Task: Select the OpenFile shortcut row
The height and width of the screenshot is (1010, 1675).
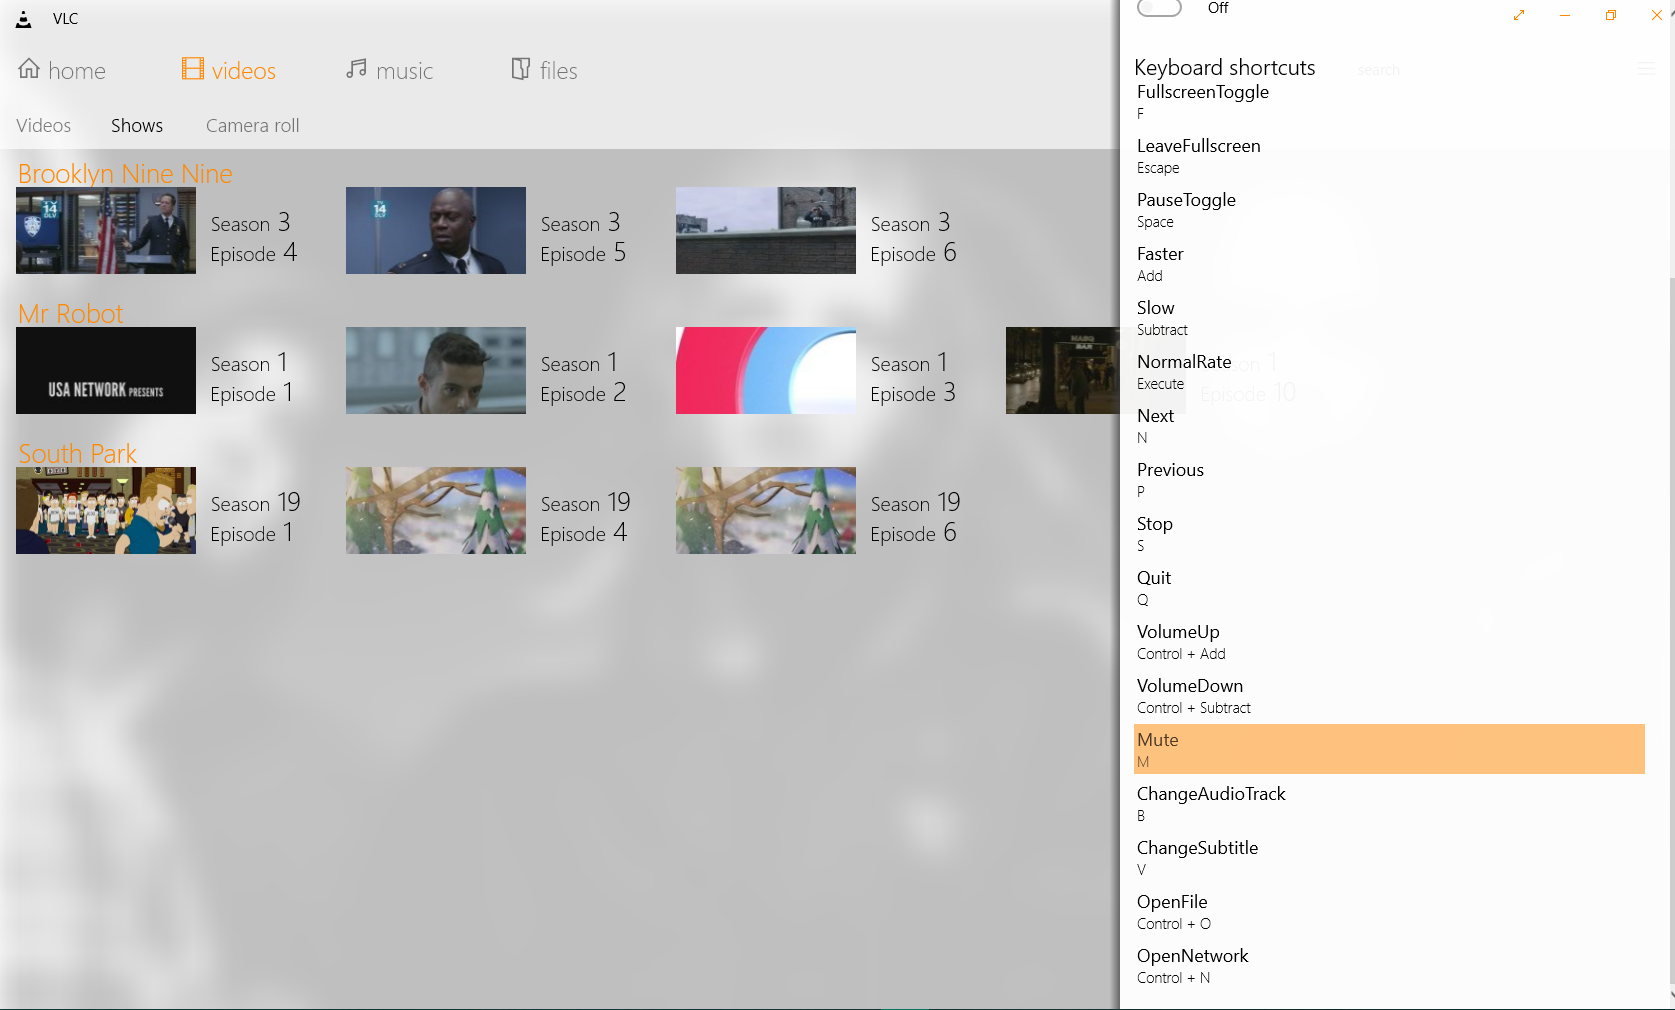Action: (1389, 911)
